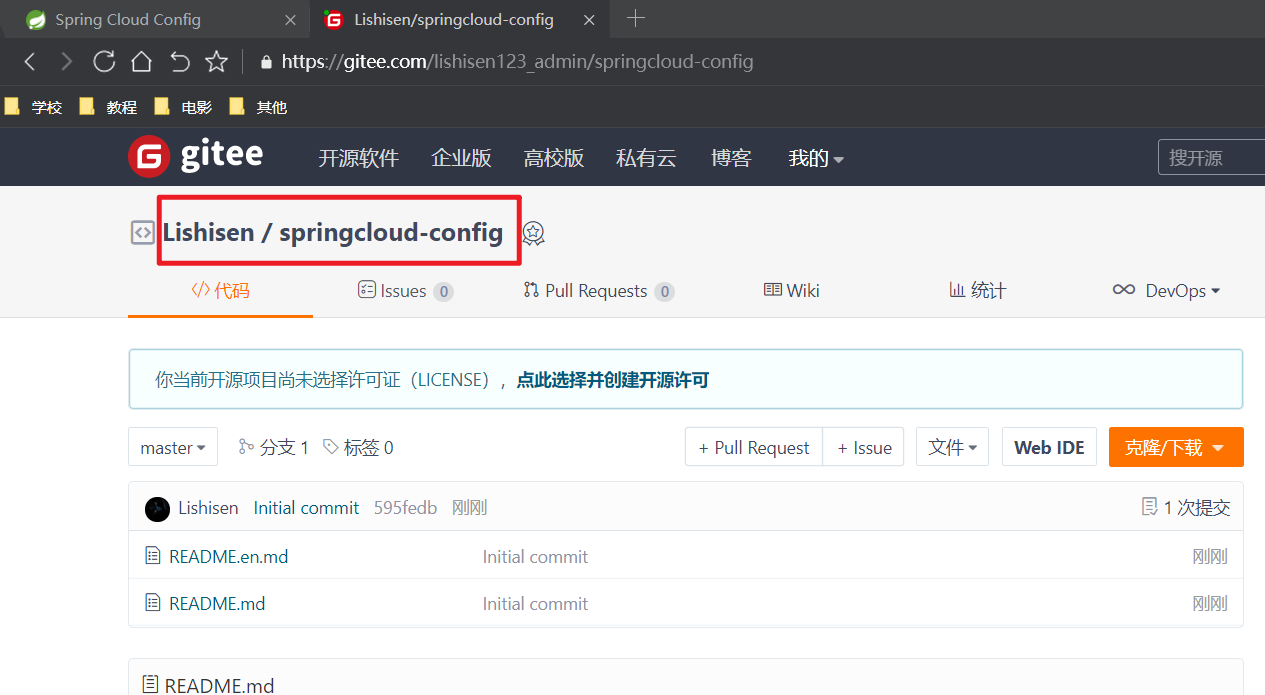View 1 次提交 commit history
Screen dimensions: 1265x695
pyautogui.click(x=1186, y=508)
